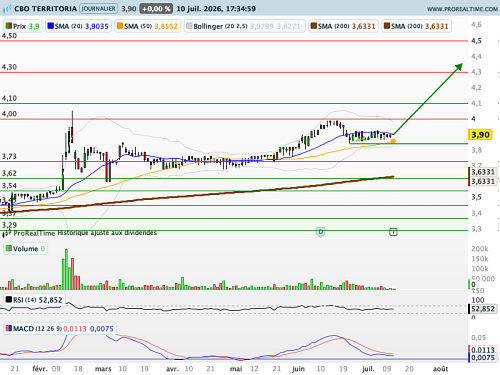This screenshot has height=375, width=500.
Task: Click the orange last-price dot on the chart
Action: [393, 141]
